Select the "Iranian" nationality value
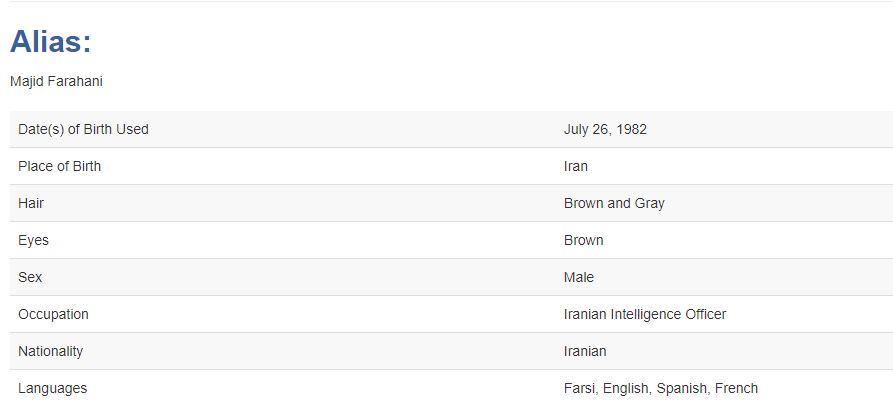The width and height of the screenshot is (893, 418). [585, 351]
